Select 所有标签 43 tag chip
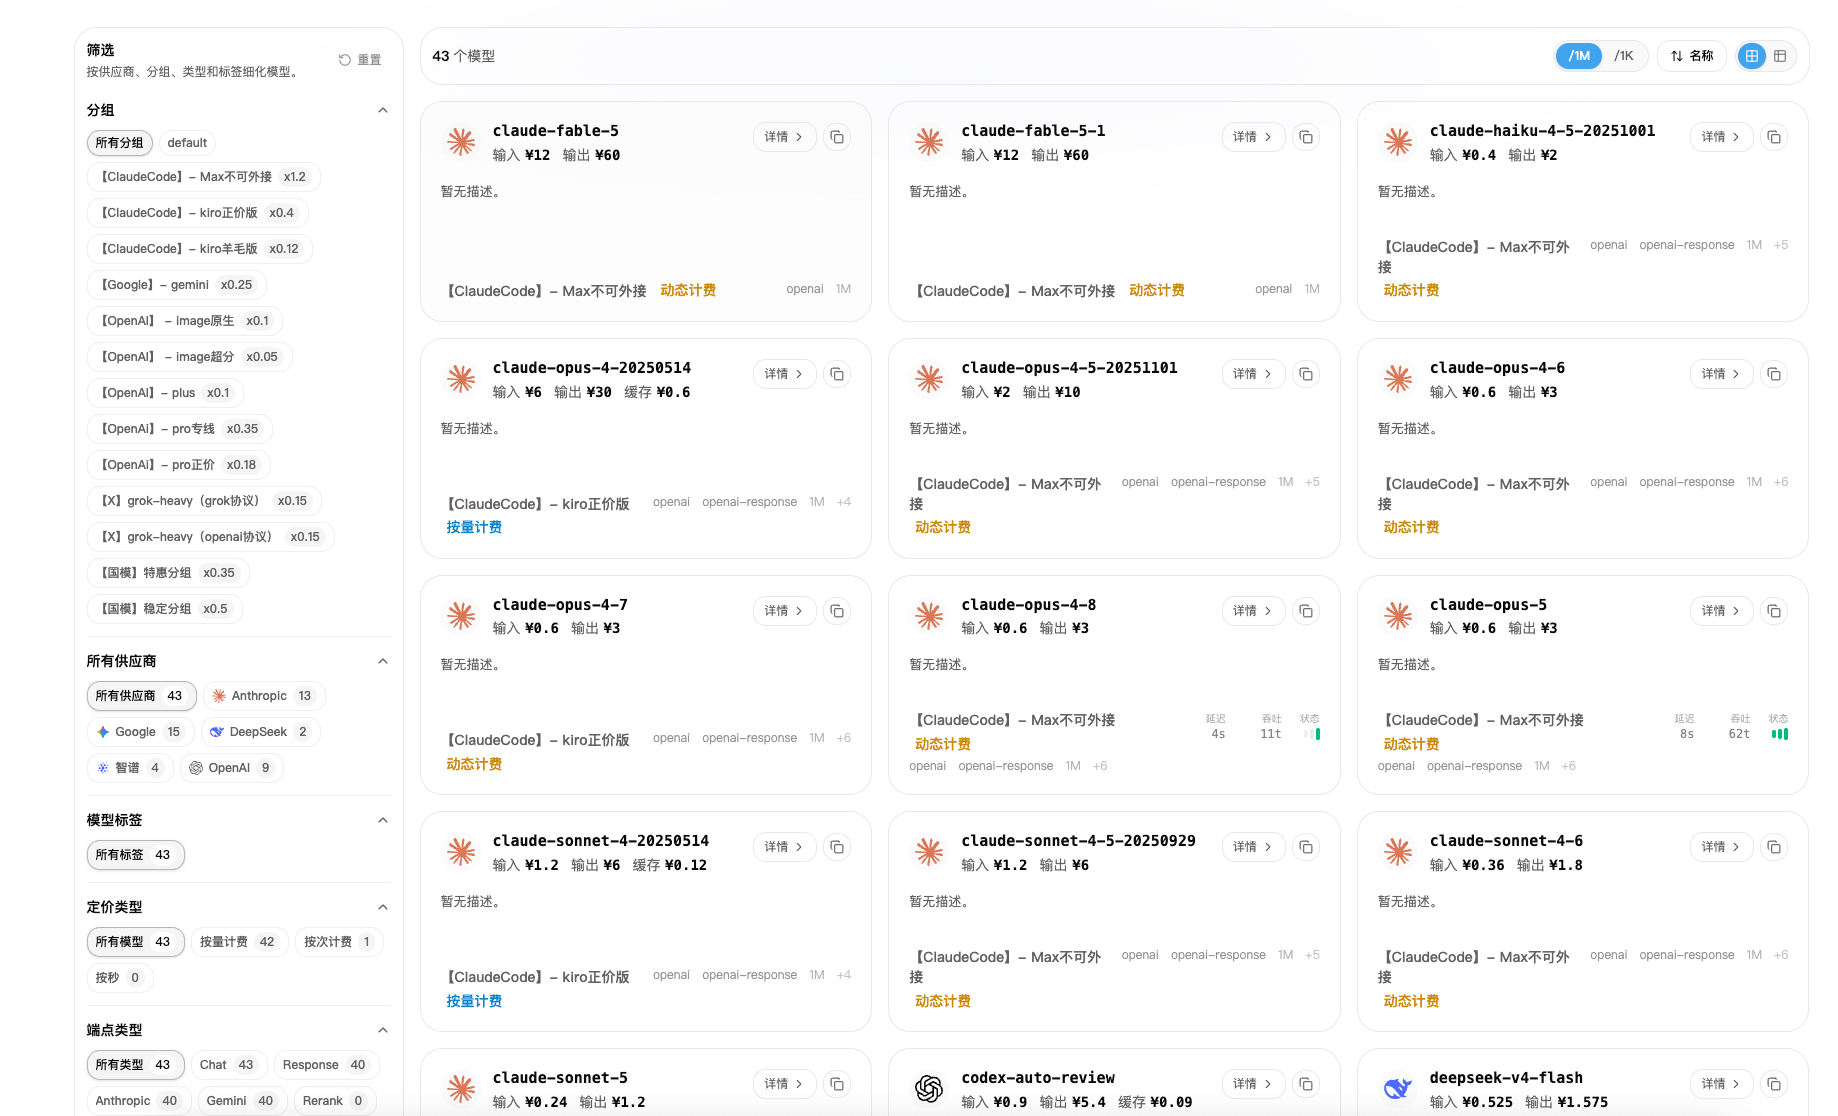Screen dimensions: 1838x1116 (135, 855)
